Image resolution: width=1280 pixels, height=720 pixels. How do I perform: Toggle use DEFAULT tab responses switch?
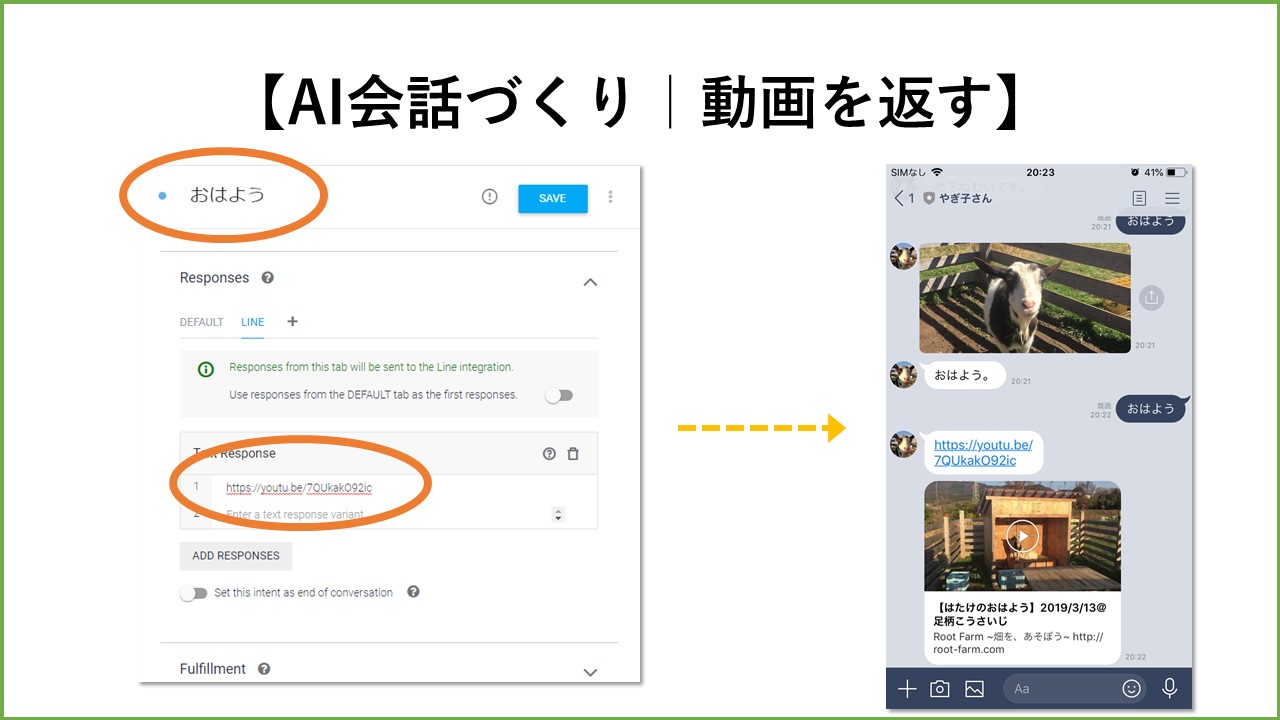click(x=559, y=395)
